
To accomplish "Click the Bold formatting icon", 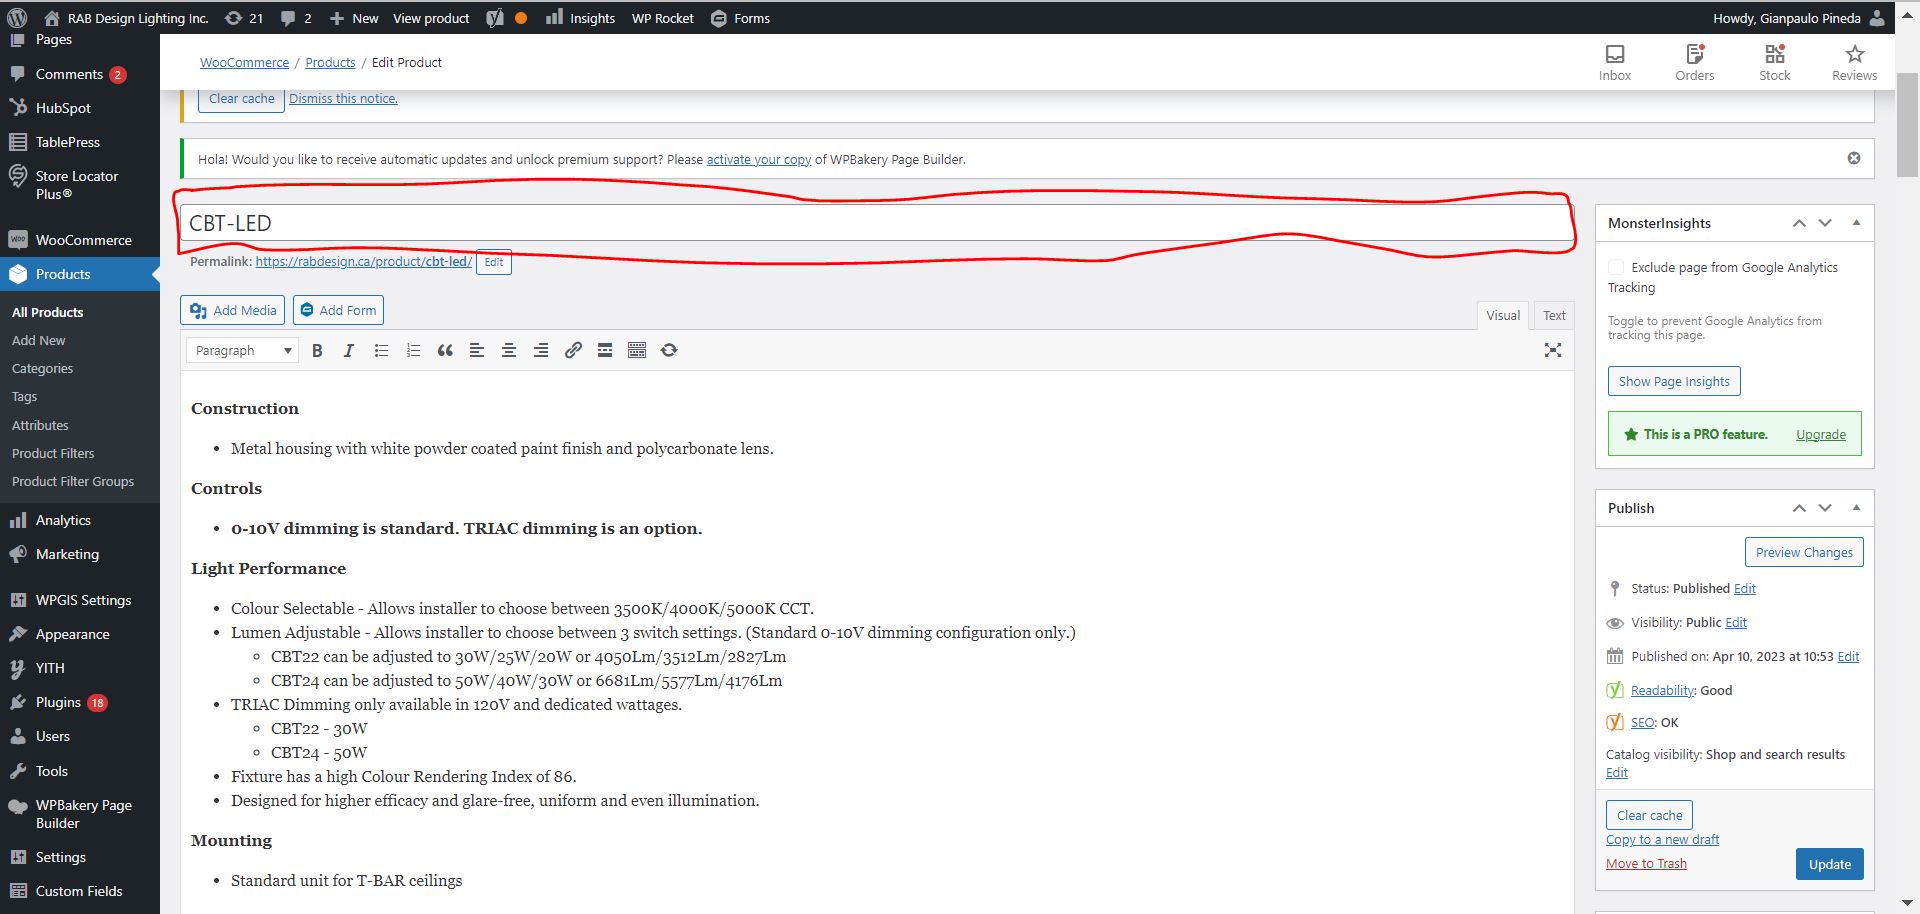I will (x=317, y=351).
